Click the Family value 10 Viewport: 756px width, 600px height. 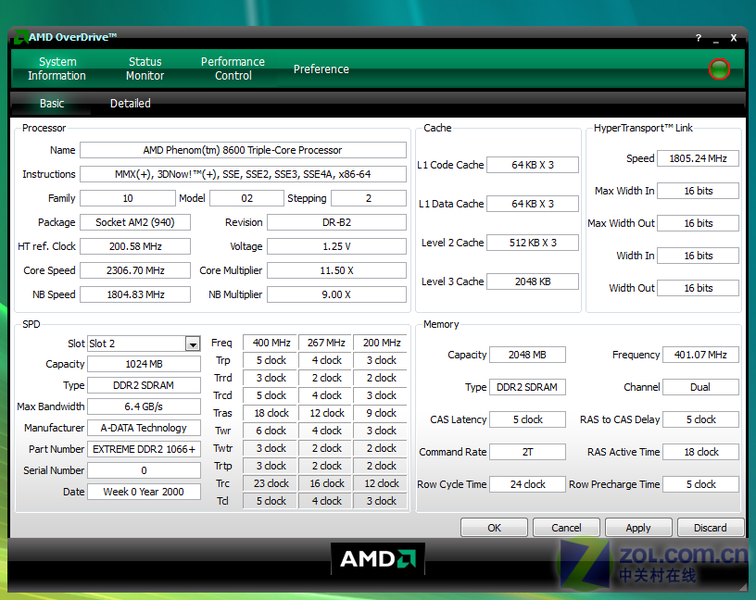pyautogui.click(x=128, y=198)
